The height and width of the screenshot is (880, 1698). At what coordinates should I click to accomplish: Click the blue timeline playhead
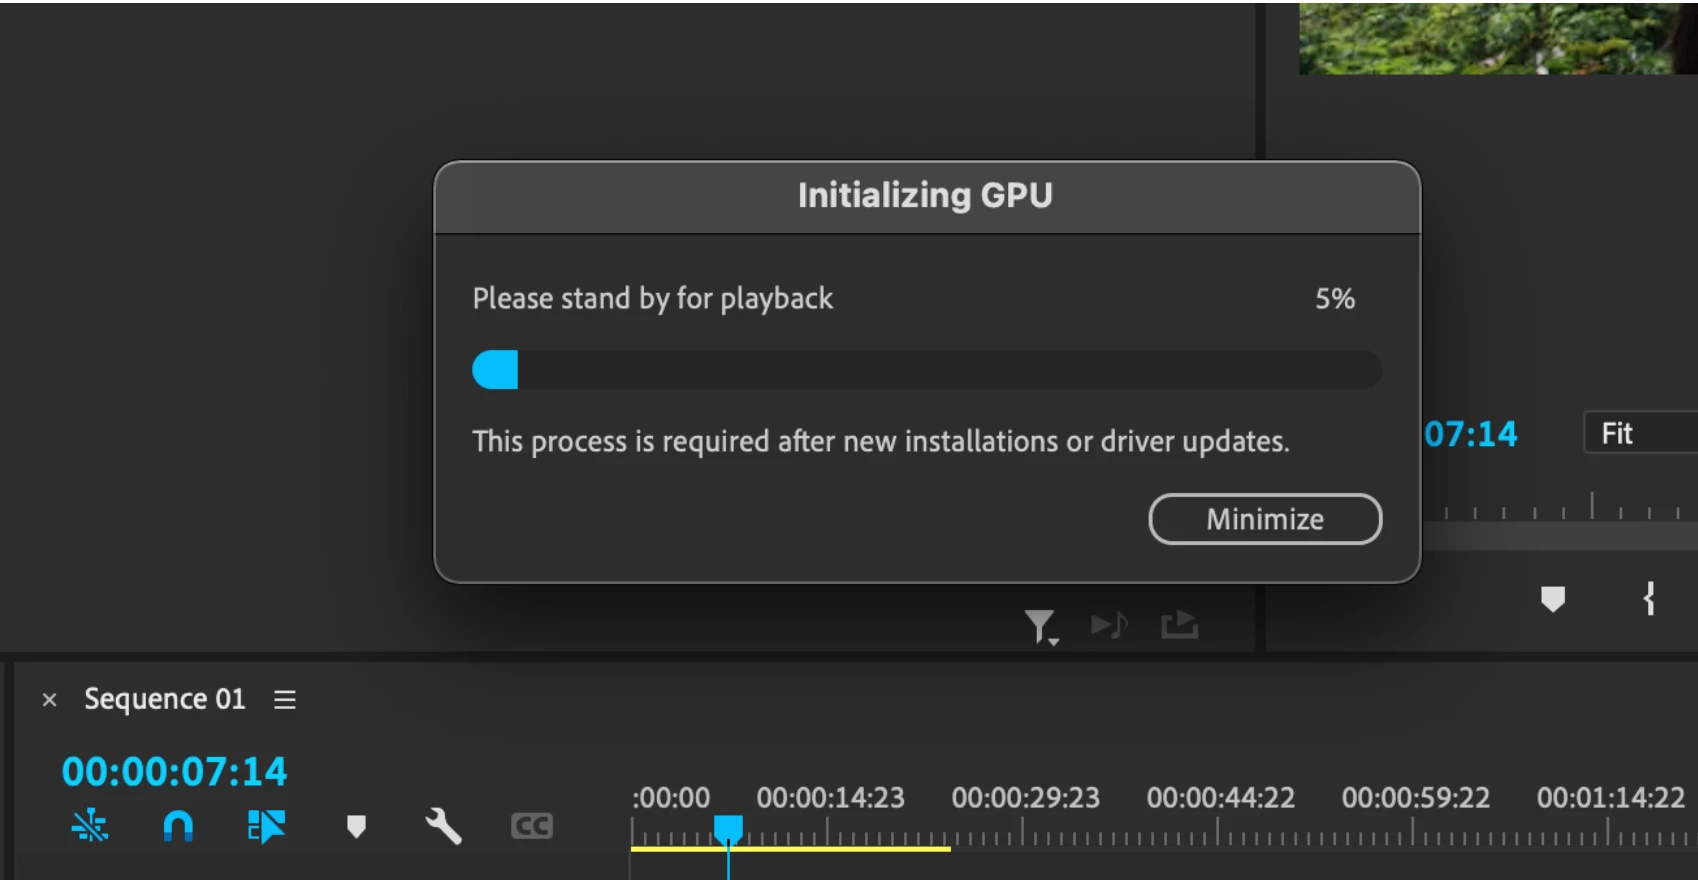[728, 829]
